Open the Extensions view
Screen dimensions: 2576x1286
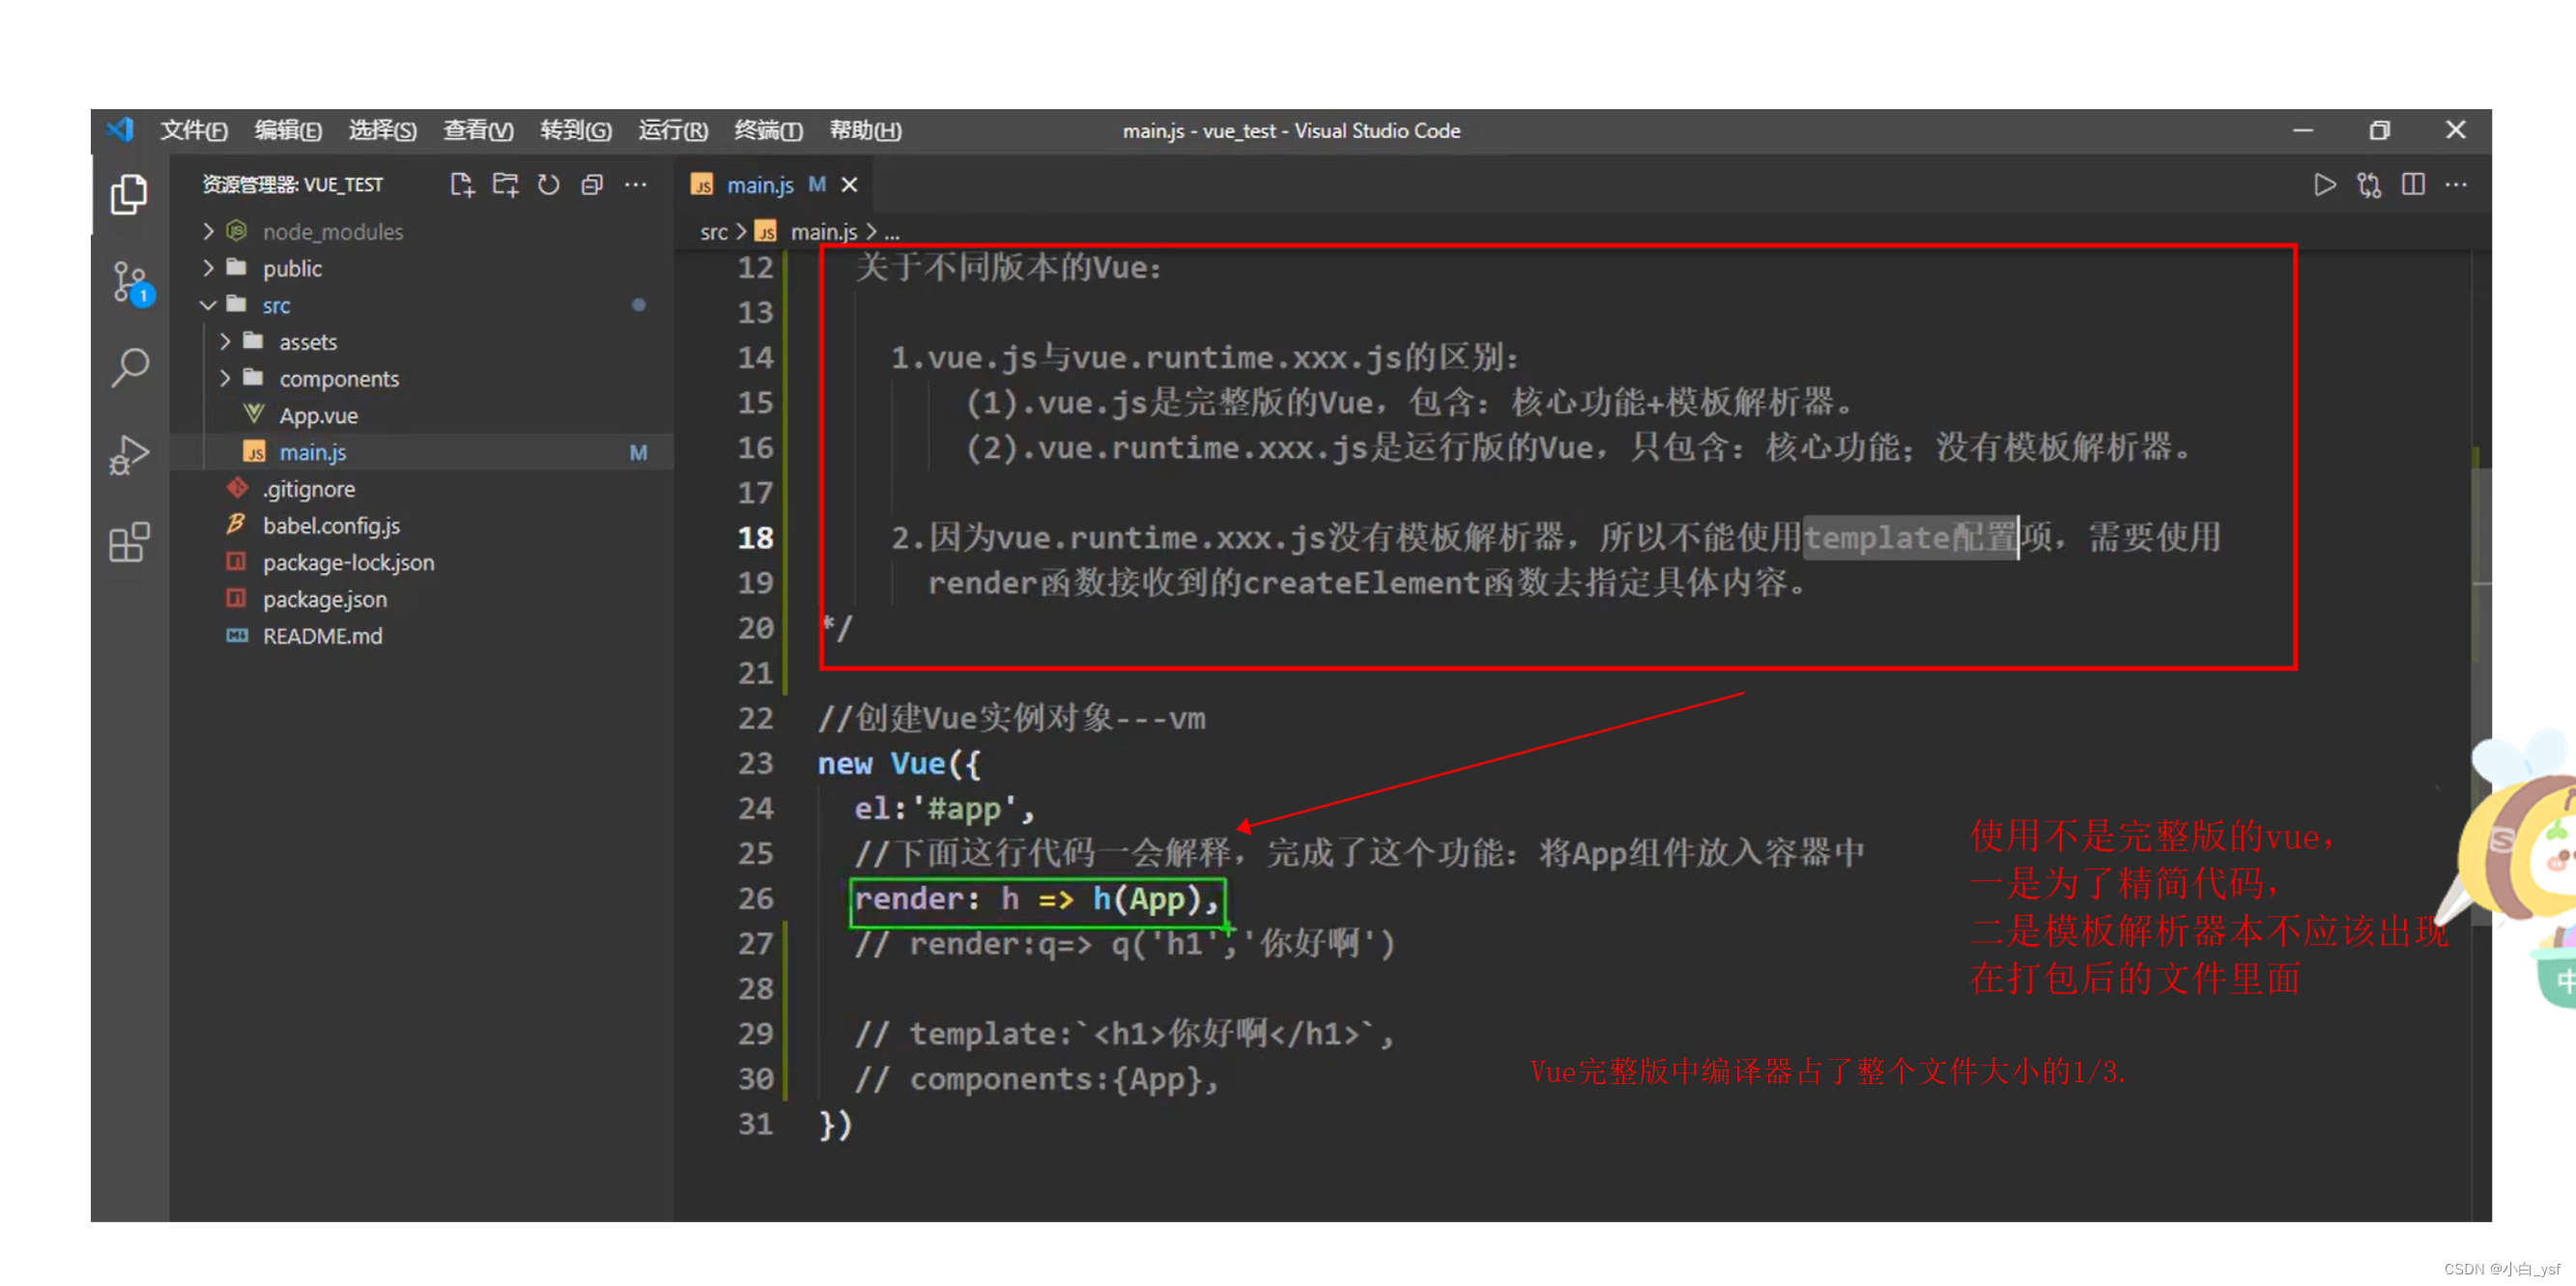click(x=129, y=542)
